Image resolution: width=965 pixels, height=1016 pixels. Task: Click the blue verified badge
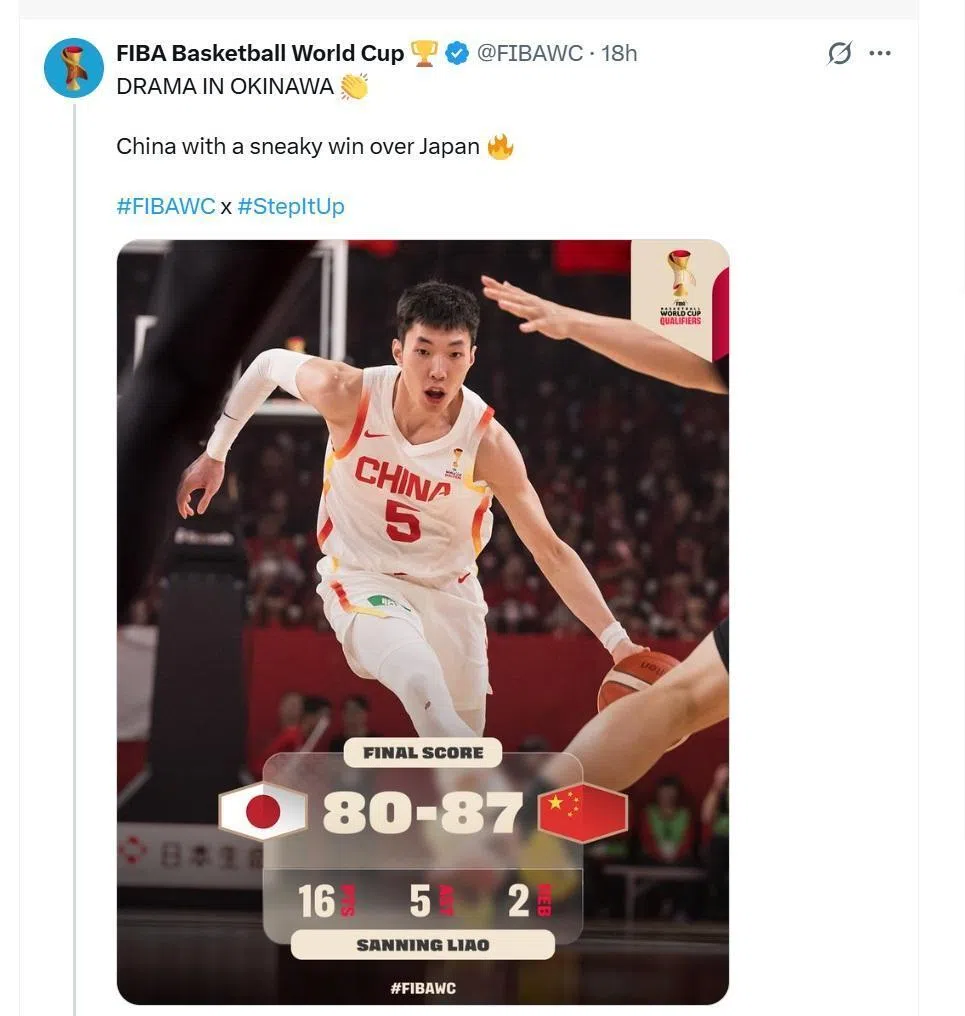(x=456, y=54)
